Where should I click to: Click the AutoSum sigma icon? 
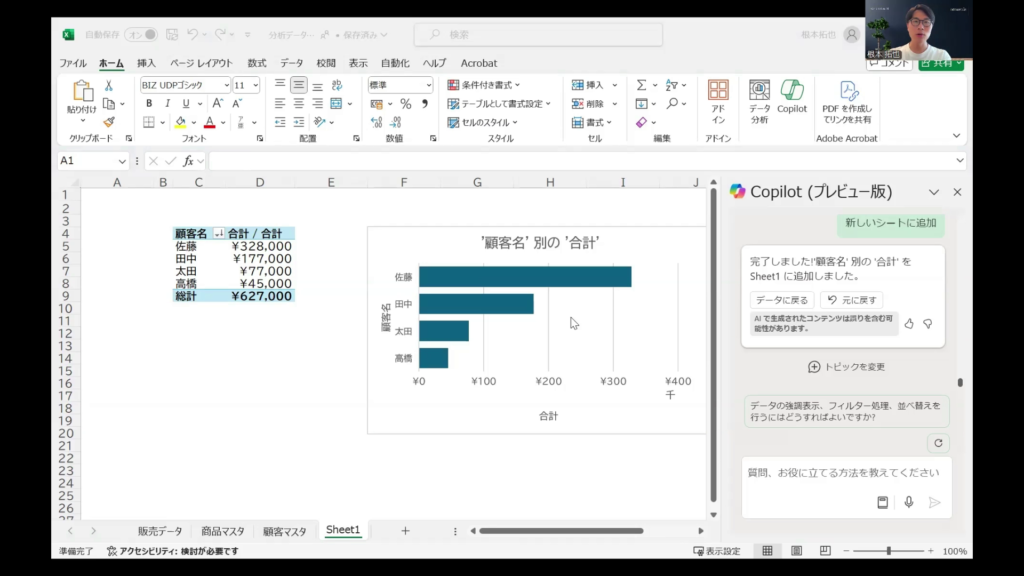pyautogui.click(x=641, y=85)
